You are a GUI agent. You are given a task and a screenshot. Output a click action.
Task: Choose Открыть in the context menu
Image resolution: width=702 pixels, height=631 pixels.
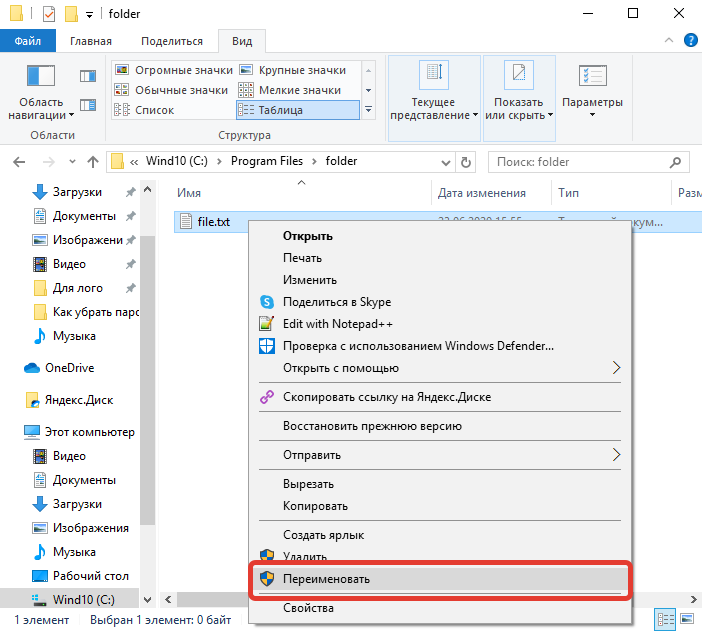tap(440, 236)
